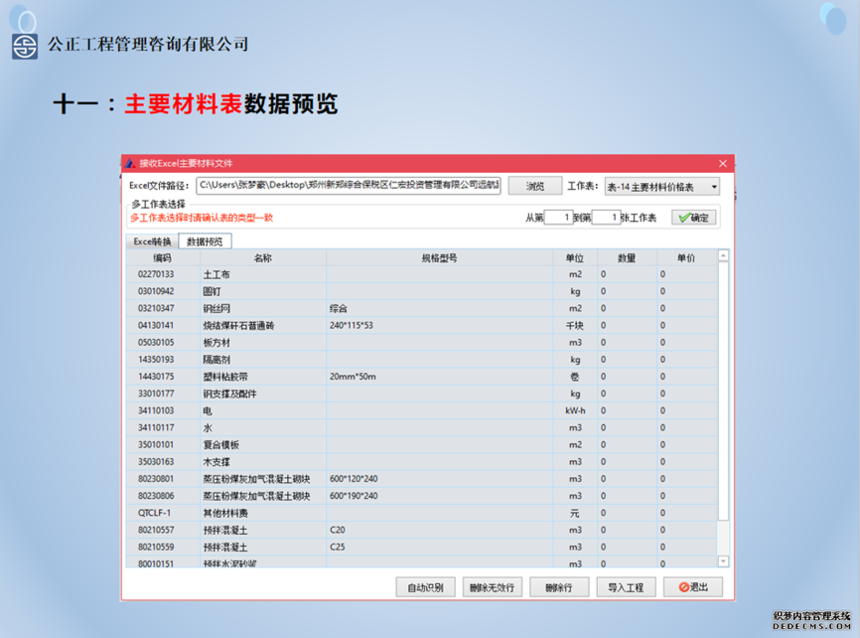Screen dimensions: 860x638
Task: Click the company logo icon at top-left
Action: (x=24, y=45)
